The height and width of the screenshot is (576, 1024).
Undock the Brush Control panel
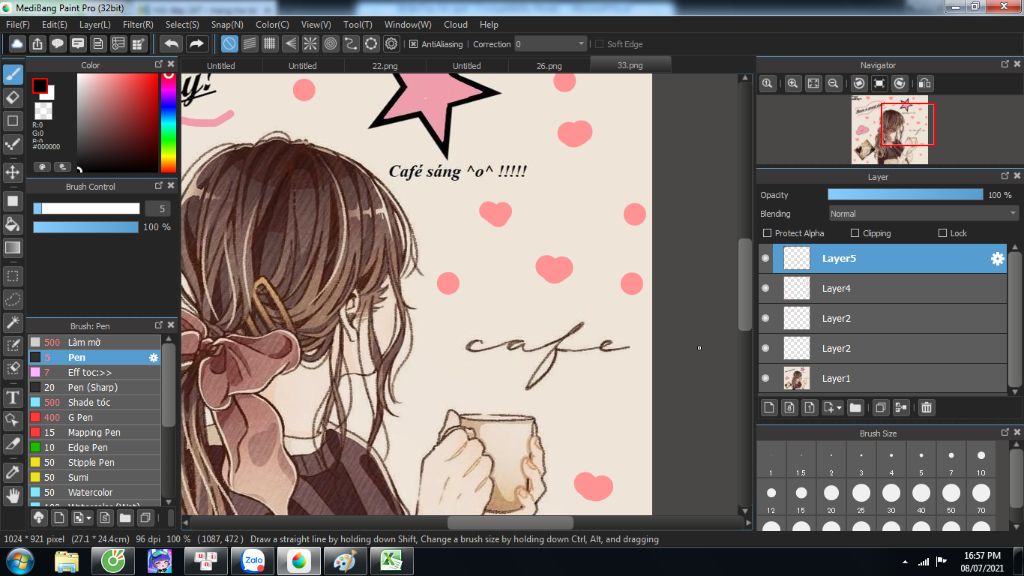click(158, 185)
